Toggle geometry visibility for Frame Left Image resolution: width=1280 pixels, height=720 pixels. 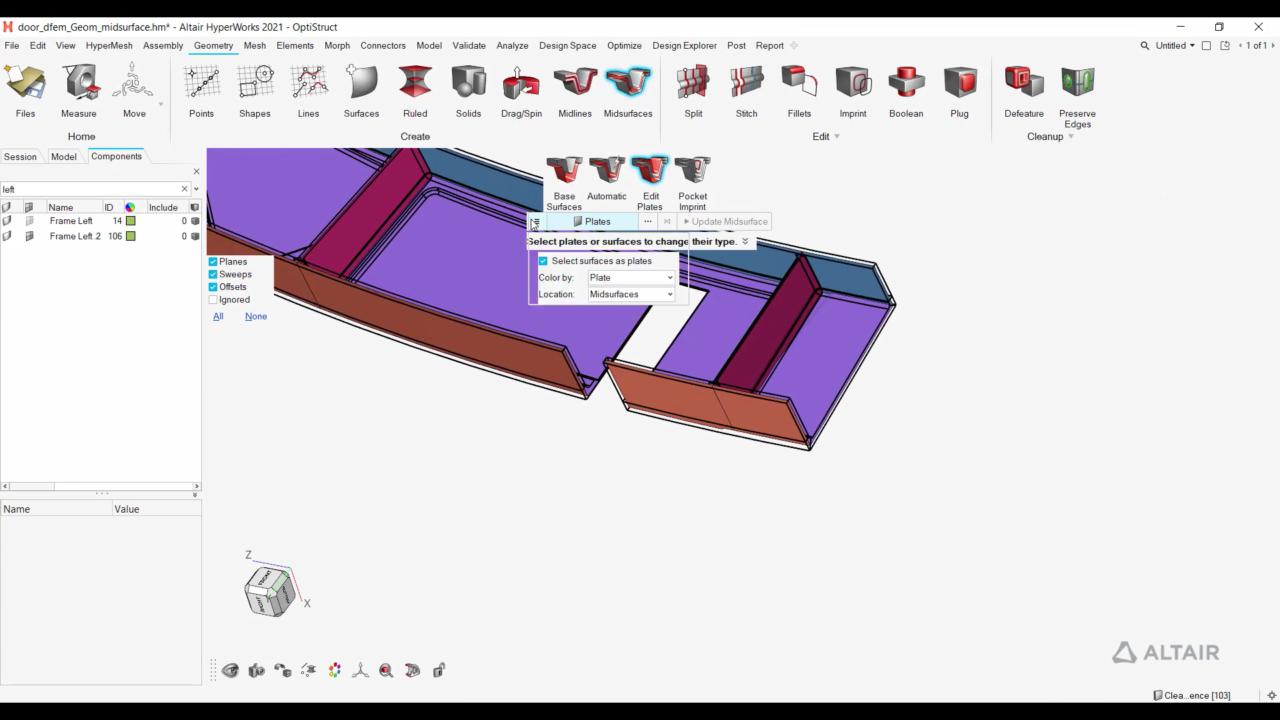click(7, 221)
